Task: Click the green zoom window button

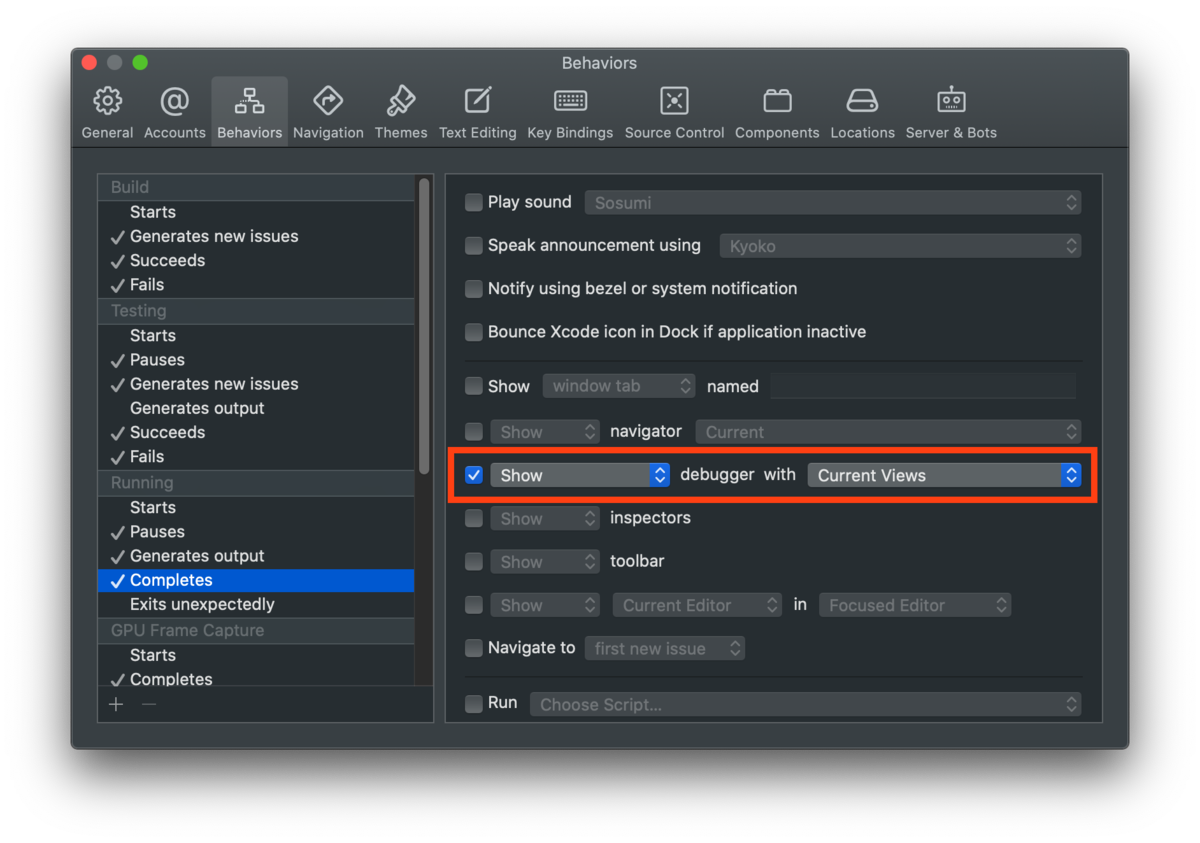Action: coord(140,63)
